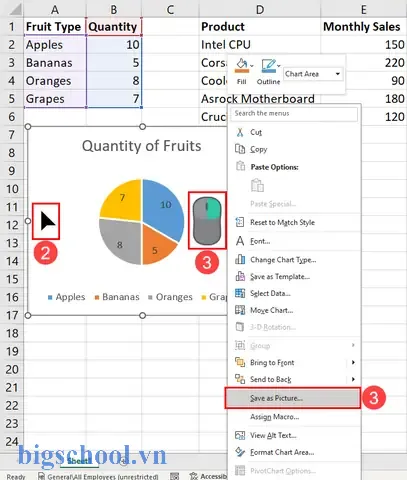Choose Save as Picture... menu entry
The height and width of the screenshot is (480, 407).
293,398
